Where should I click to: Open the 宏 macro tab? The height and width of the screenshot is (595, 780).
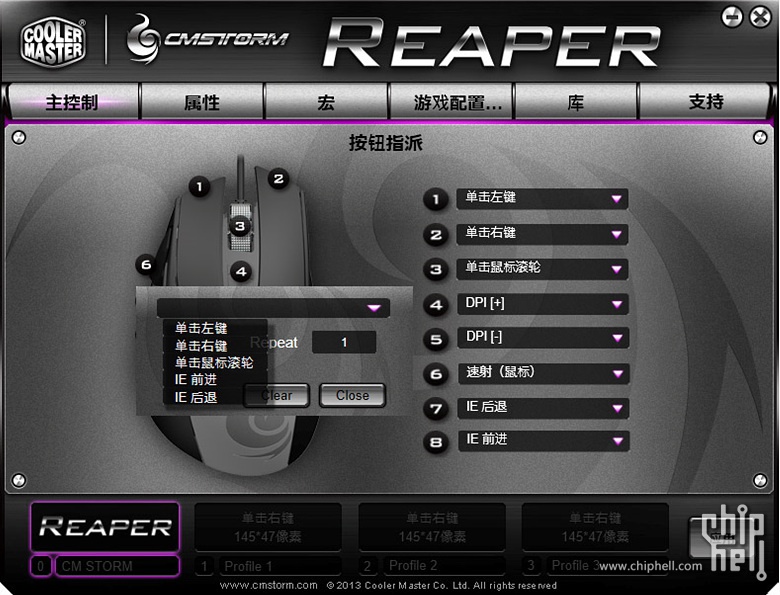tap(326, 102)
